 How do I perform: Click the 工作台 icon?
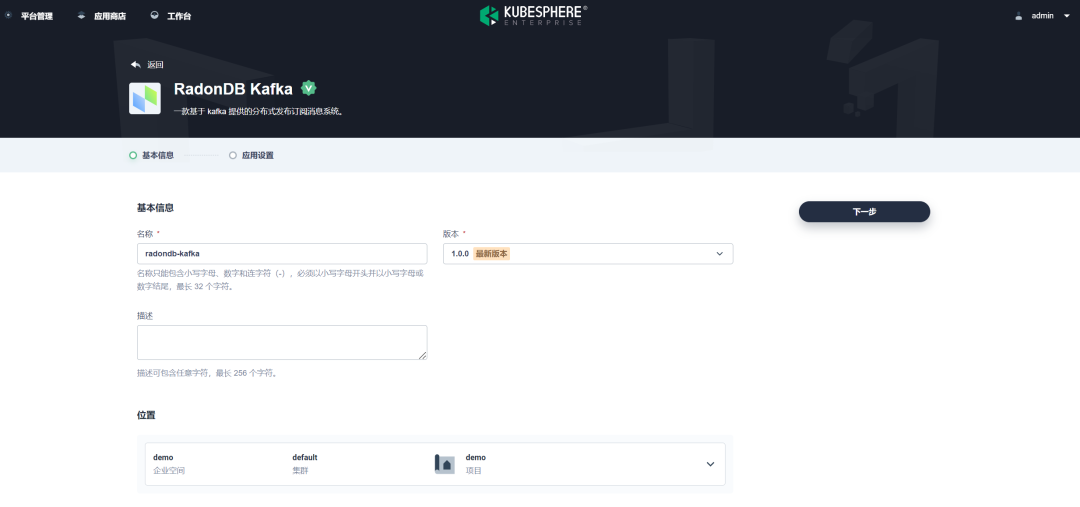click(x=154, y=15)
